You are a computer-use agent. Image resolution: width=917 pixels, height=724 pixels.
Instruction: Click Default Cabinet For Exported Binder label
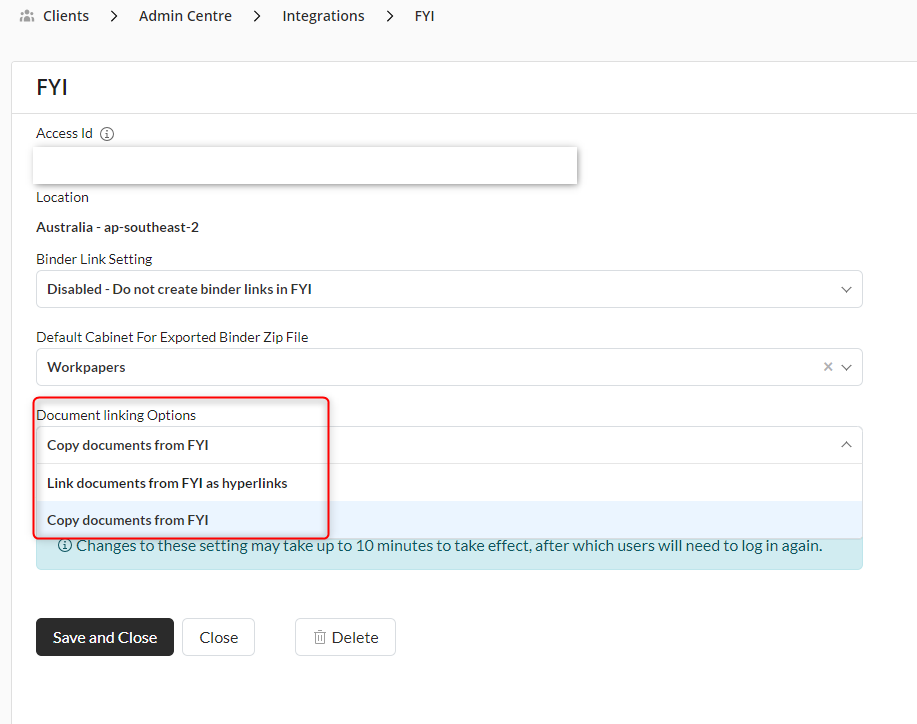tap(172, 337)
